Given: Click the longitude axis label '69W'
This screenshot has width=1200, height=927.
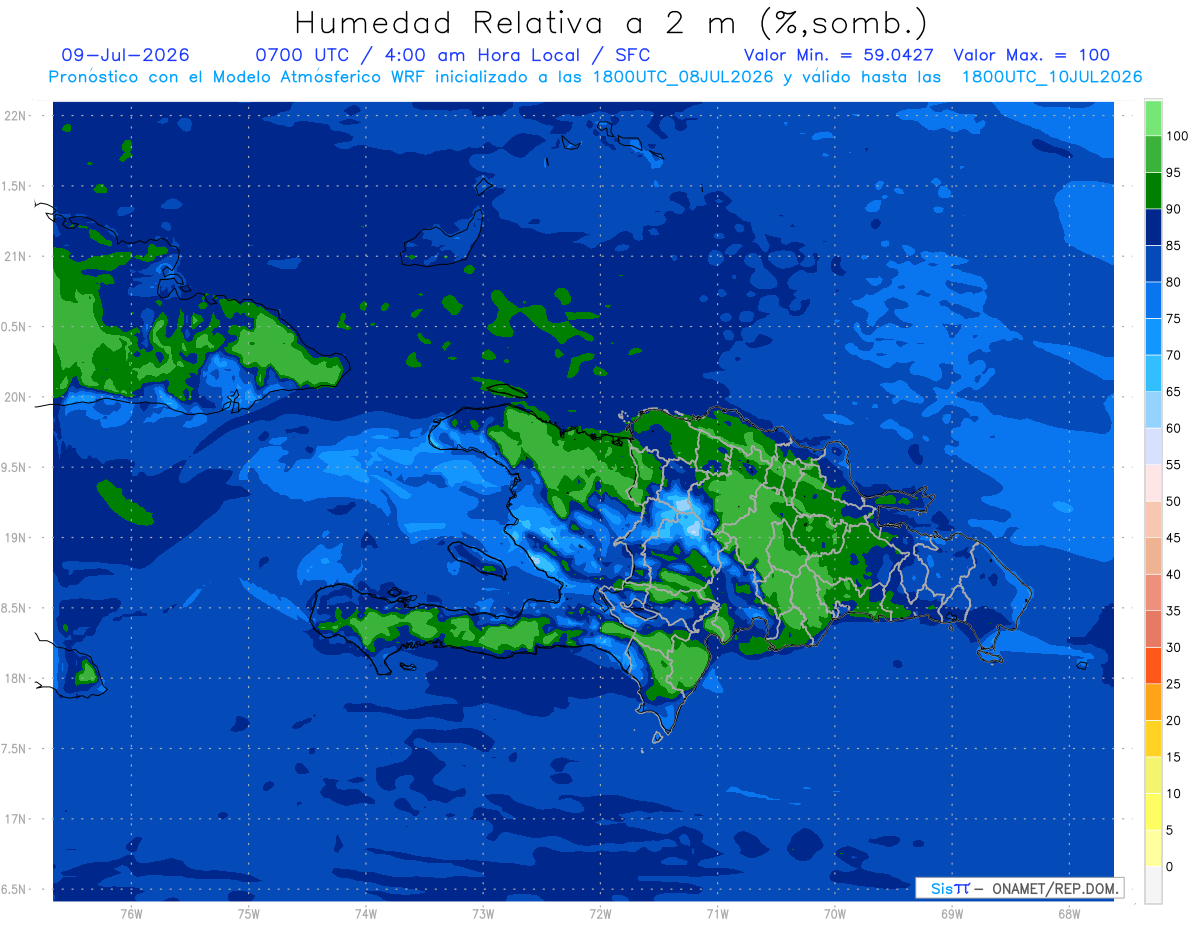Looking at the screenshot, I should tap(951, 913).
